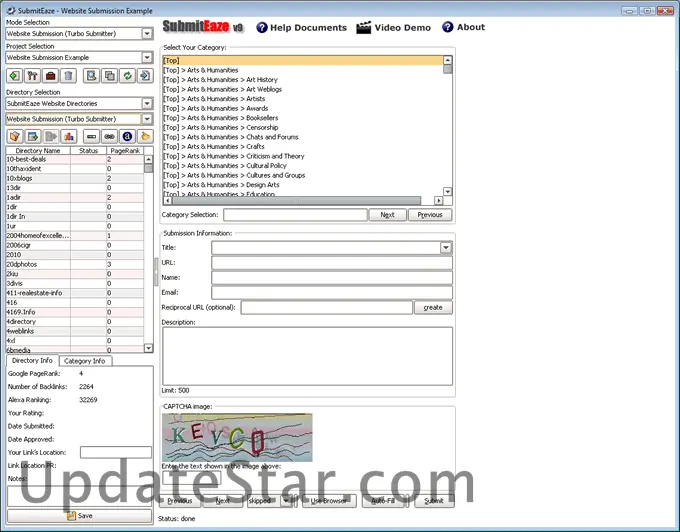The height and width of the screenshot is (532, 680).
Task: Click the create reciprocal URL button
Action: click(x=433, y=307)
